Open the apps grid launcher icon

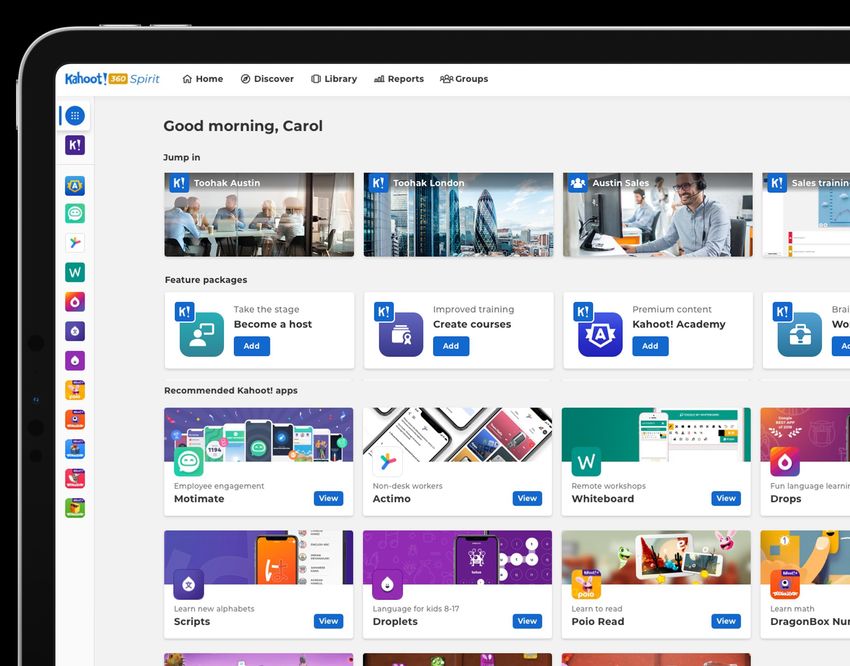(x=75, y=115)
